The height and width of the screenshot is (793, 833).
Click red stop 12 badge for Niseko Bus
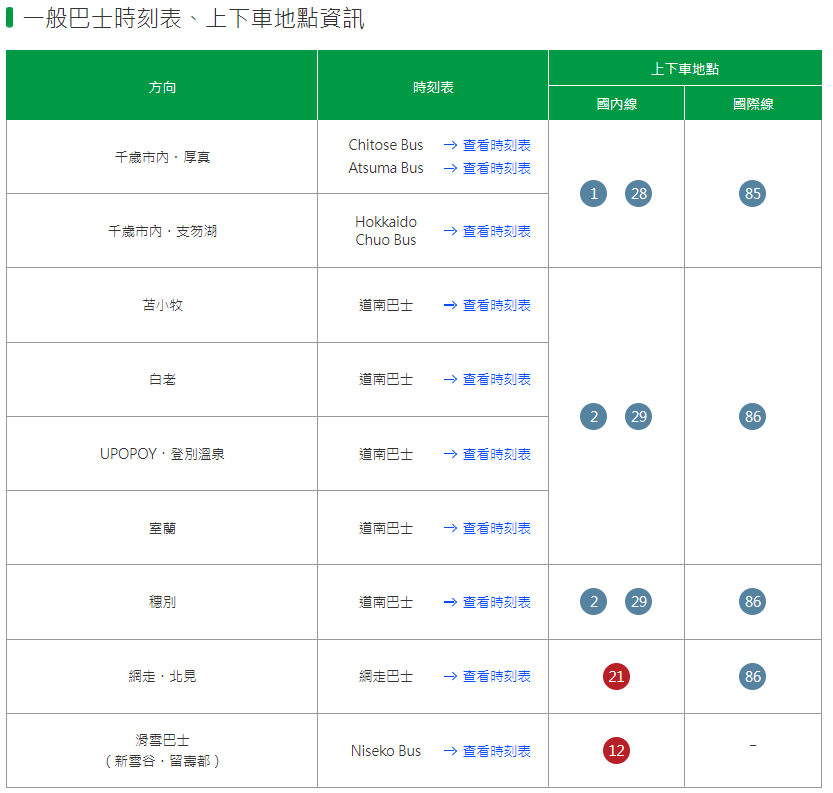click(x=616, y=751)
